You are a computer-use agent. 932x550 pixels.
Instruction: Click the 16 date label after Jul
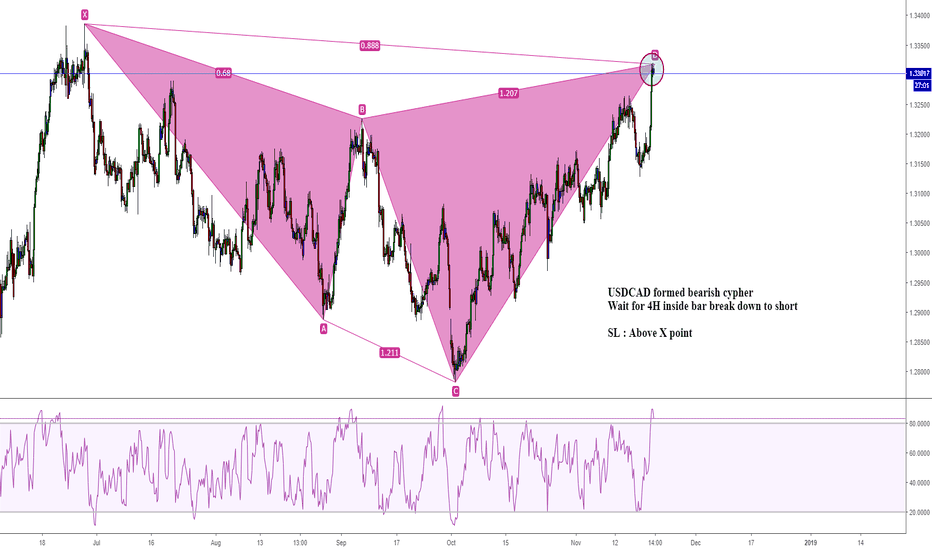(151, 543)
